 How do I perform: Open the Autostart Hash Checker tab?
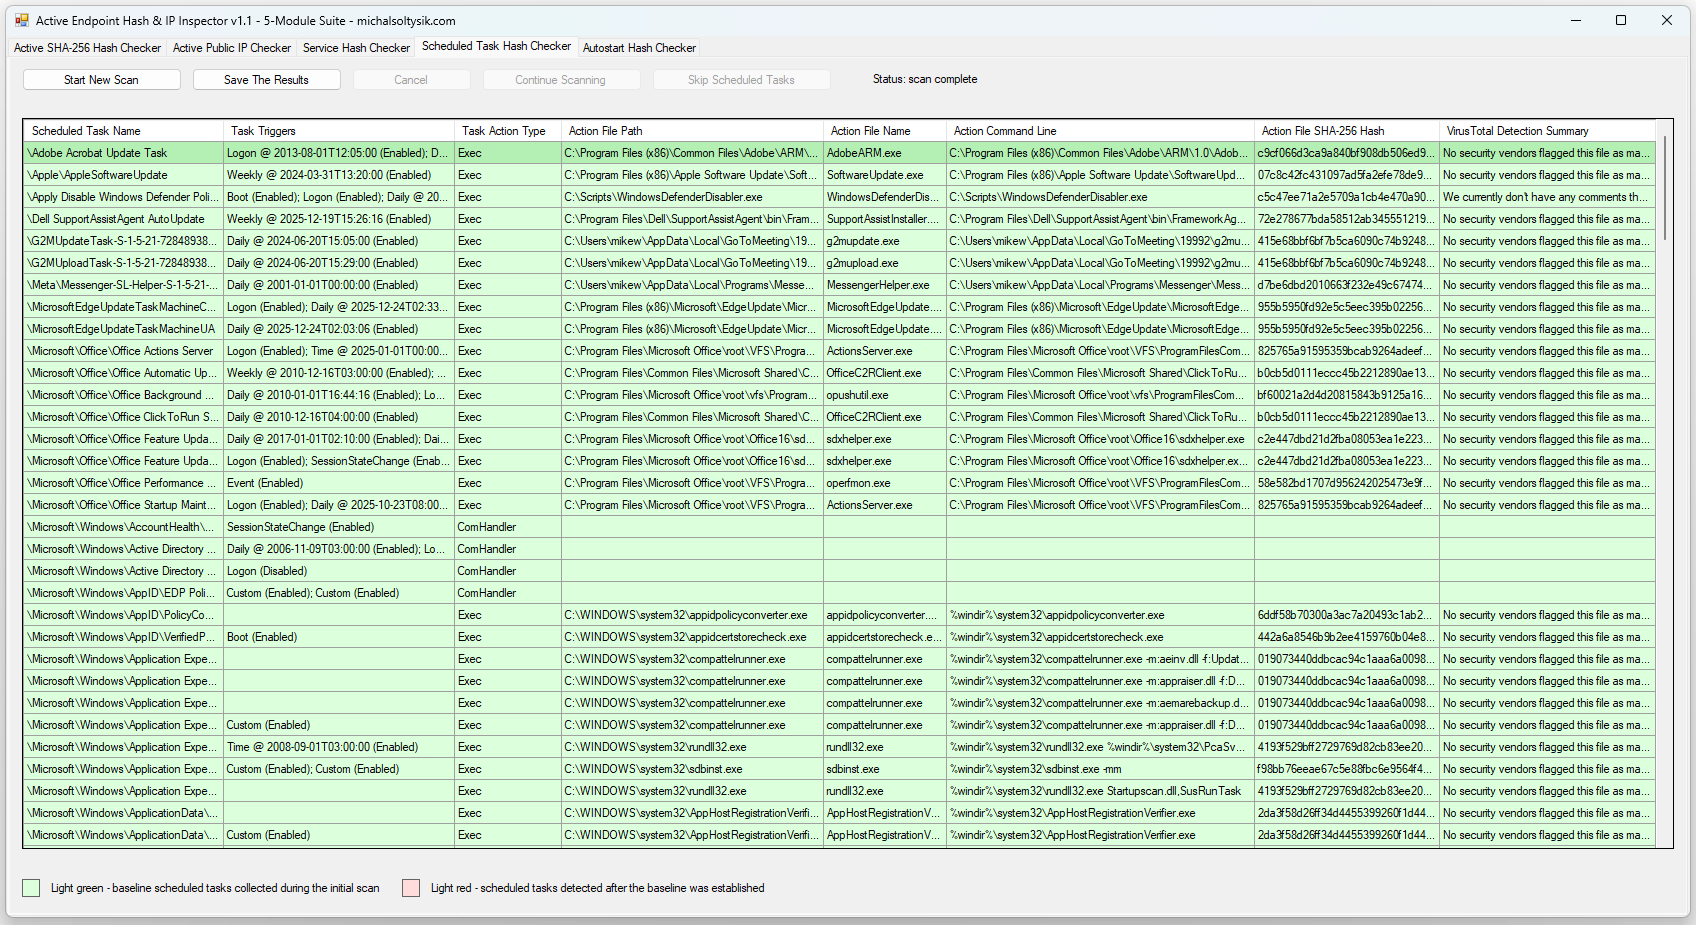(639, 48)
